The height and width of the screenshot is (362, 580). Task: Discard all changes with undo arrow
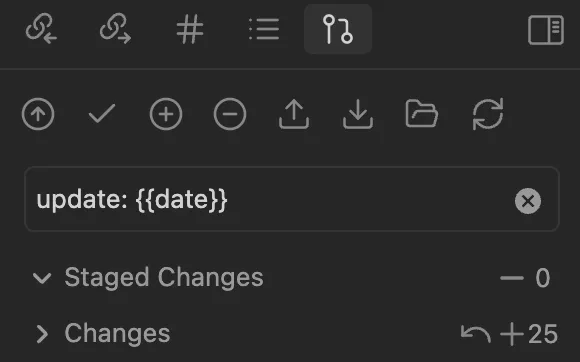[x=476, y=334]
